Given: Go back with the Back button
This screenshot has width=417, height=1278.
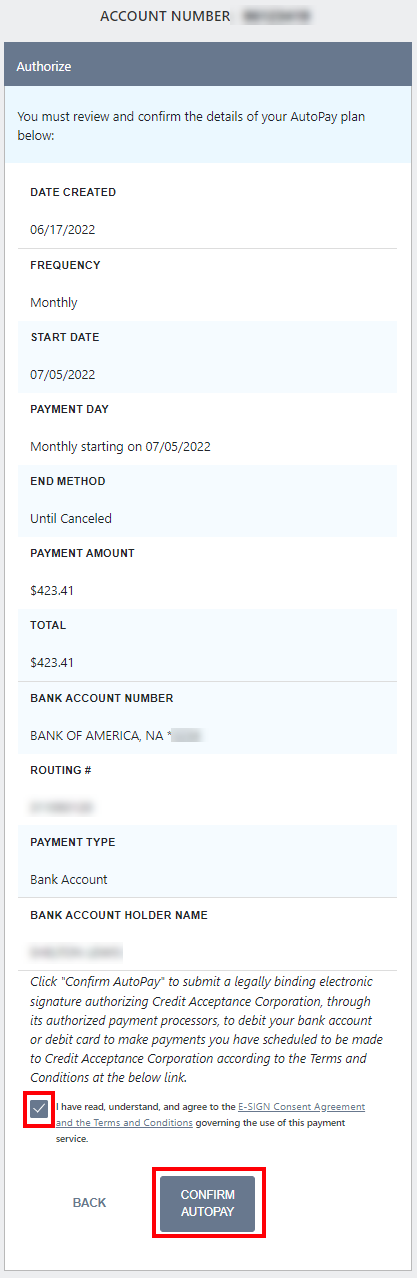Looking at the screenshot, I should (x=89, y=1203).
